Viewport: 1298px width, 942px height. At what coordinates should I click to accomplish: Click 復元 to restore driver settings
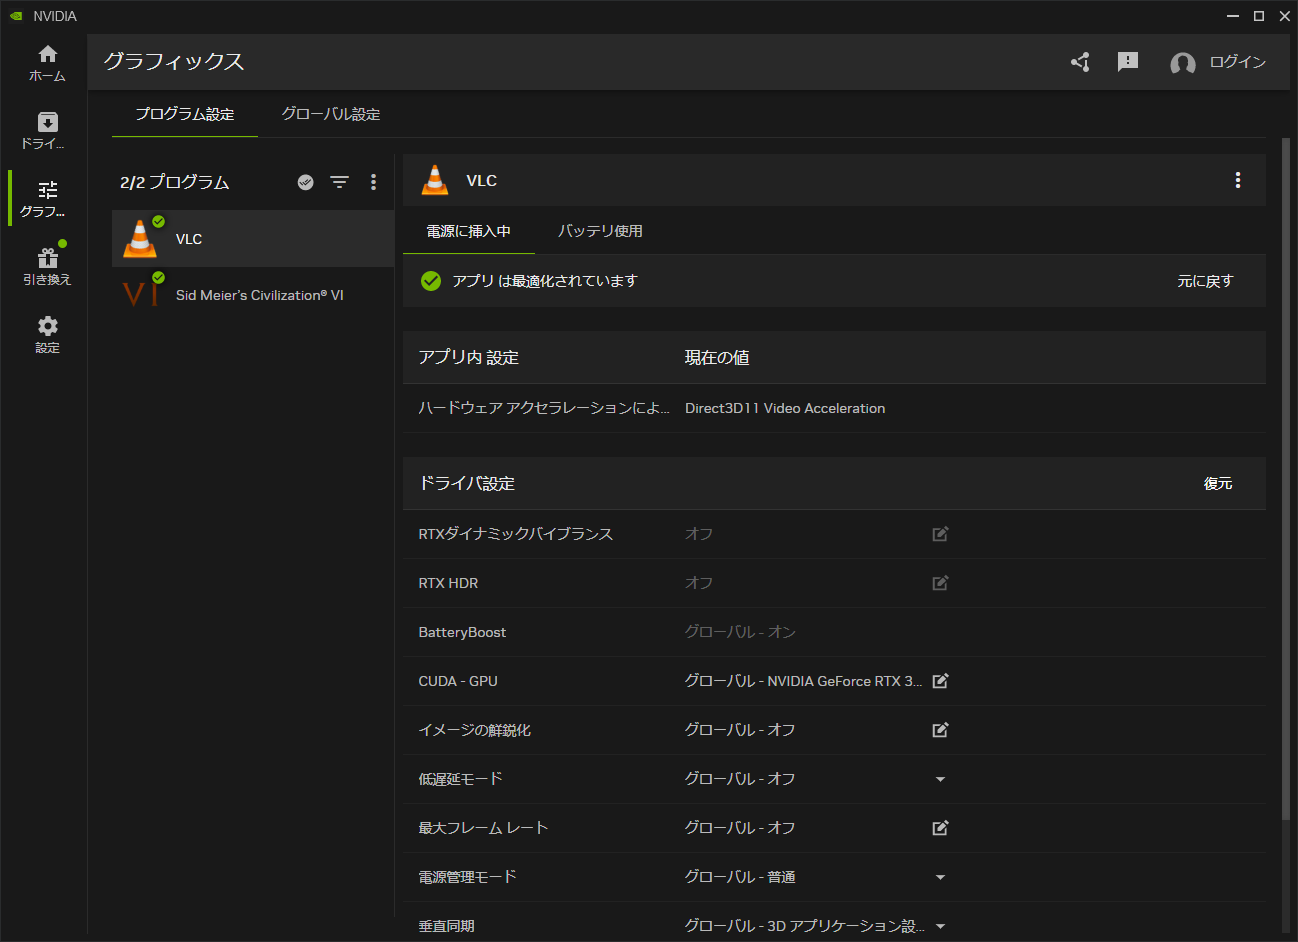click(1218, 484)
